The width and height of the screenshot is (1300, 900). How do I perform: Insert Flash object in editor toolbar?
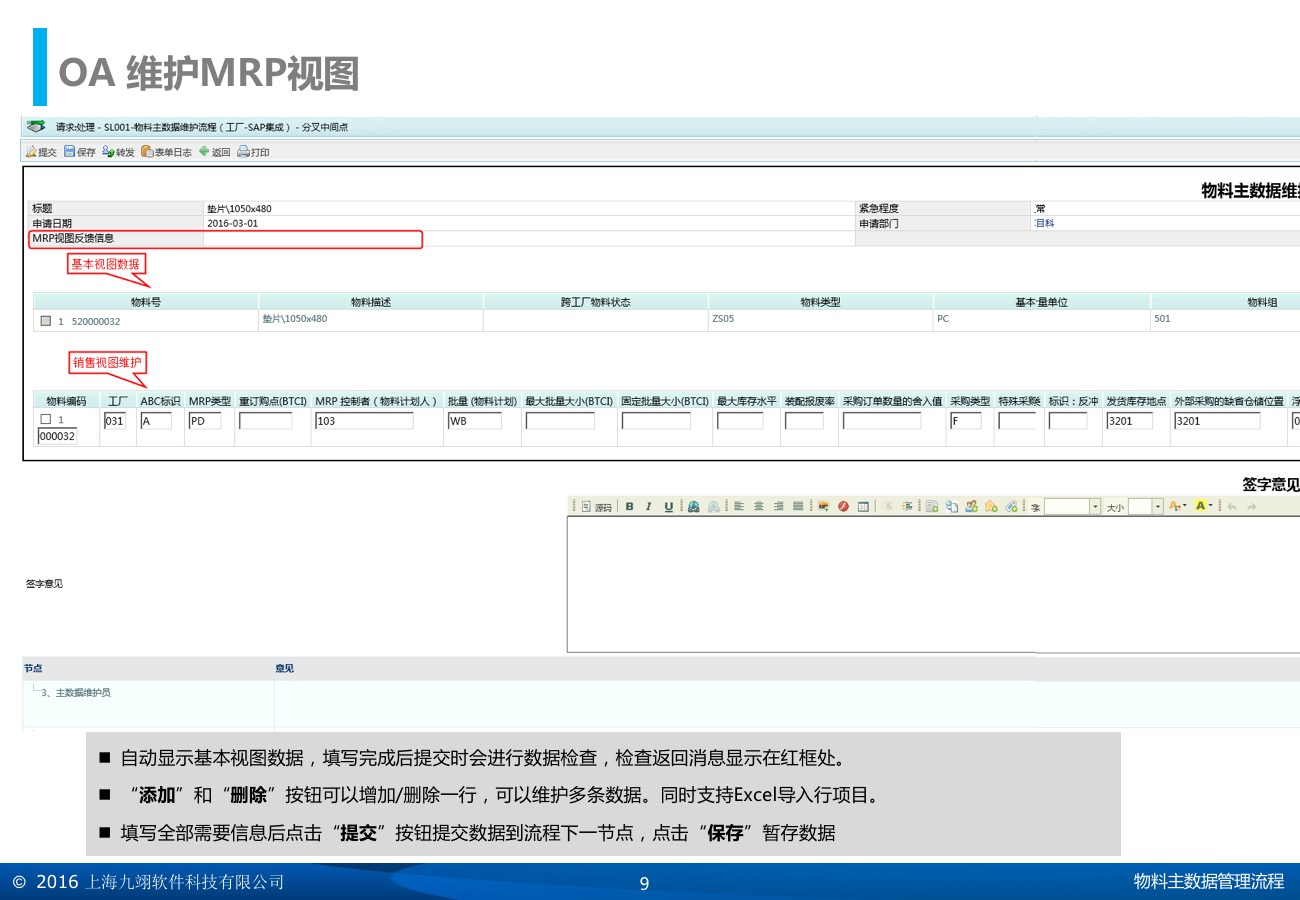click(x=843, y=507)
